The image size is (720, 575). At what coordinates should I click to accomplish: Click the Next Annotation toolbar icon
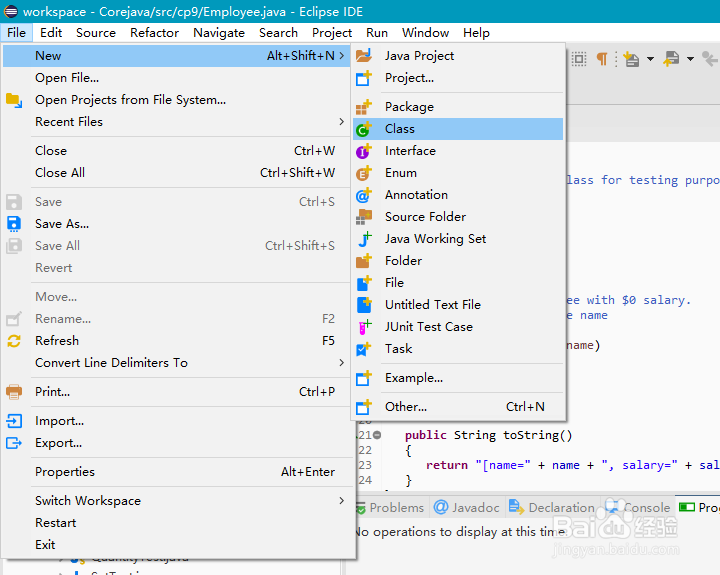(631, 59)
